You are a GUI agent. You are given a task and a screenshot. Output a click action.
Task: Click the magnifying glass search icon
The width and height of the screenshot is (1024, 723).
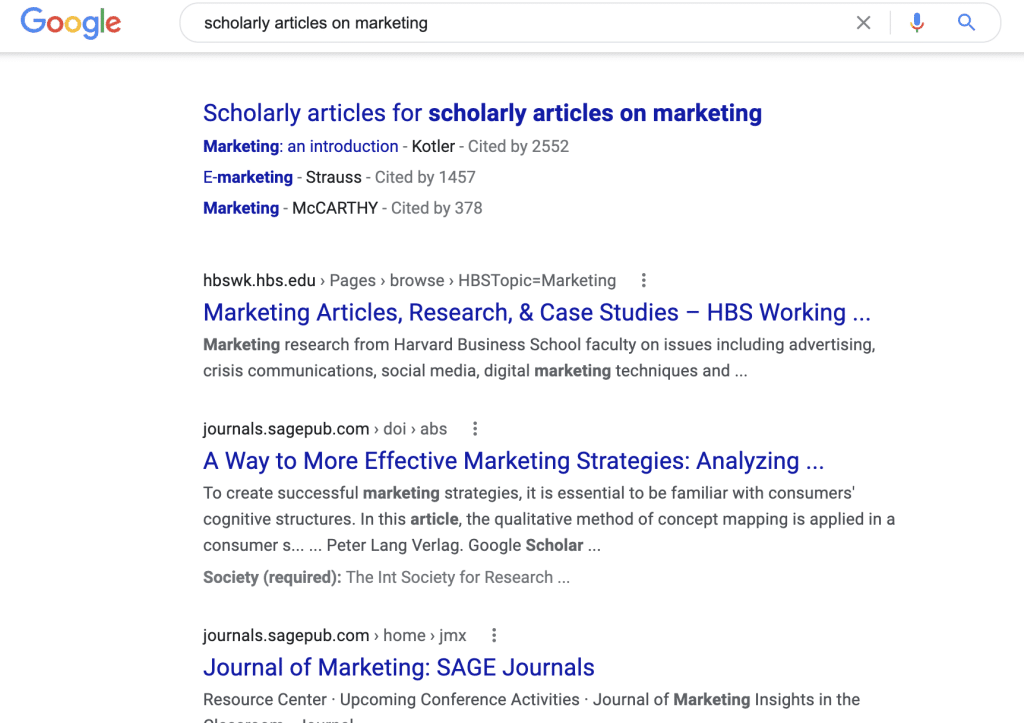coord(966,23)
